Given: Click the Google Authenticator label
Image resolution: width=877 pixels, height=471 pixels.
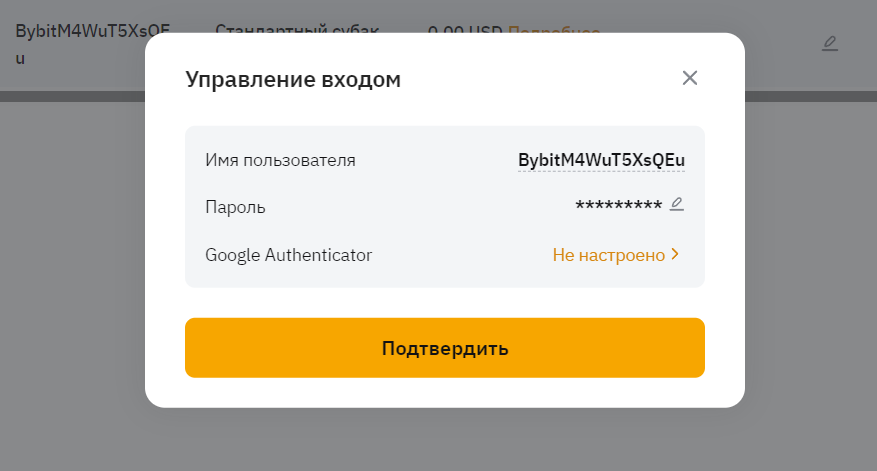Looking at the screenshot, I should (288, 255).
